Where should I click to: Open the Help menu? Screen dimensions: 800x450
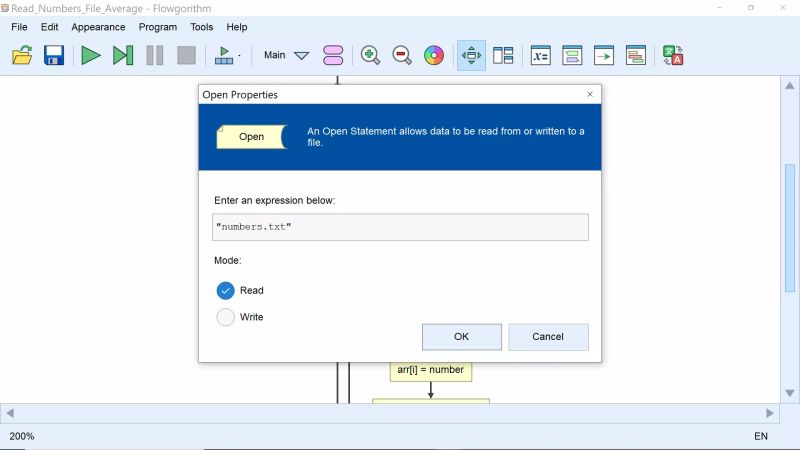pyautogui.click(x=237, y=27)
